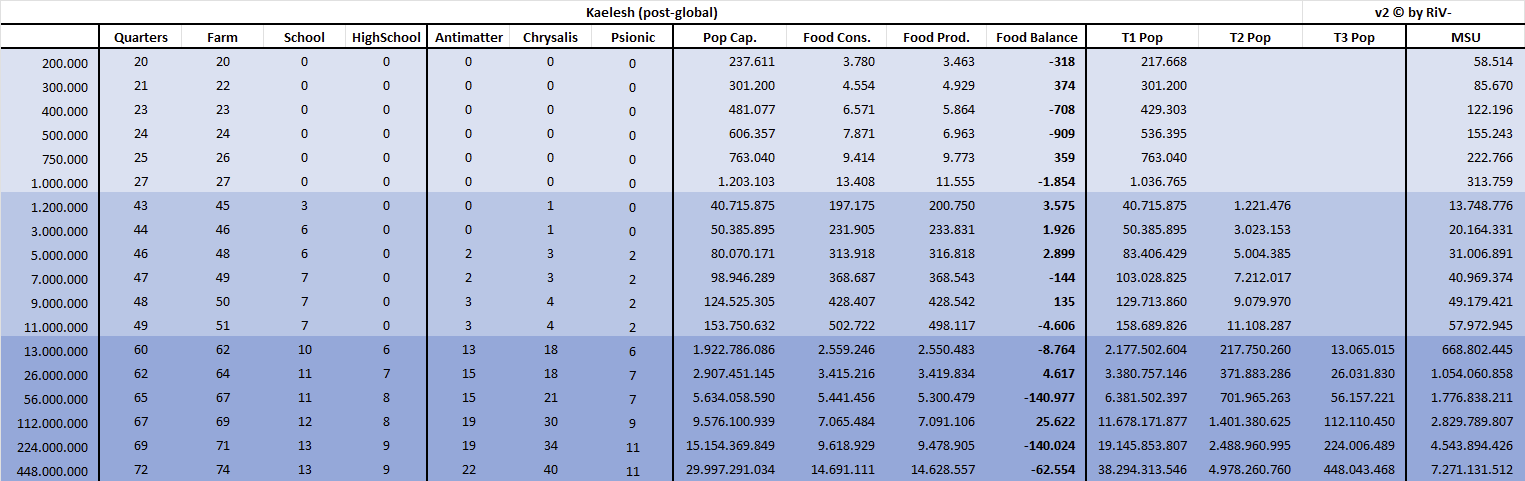This screenshot has width=1525, height=481.
Task: Click the 7.271.131.512 MSU value
Action: point(1464,471)
